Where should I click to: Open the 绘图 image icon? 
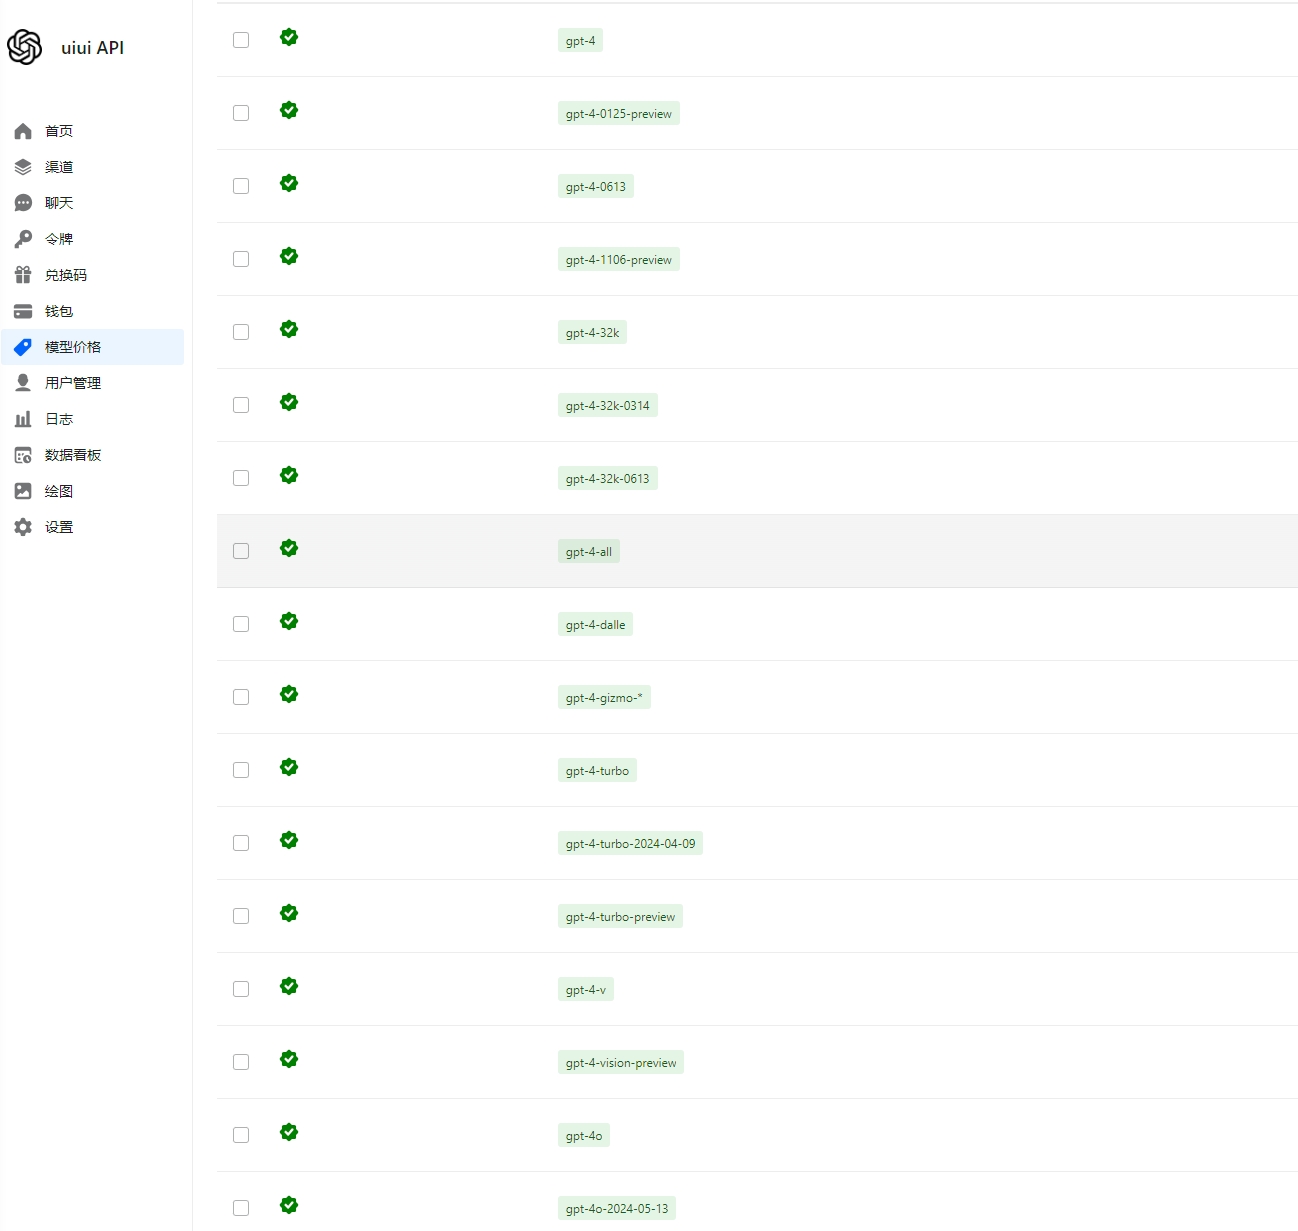[23, 491]
